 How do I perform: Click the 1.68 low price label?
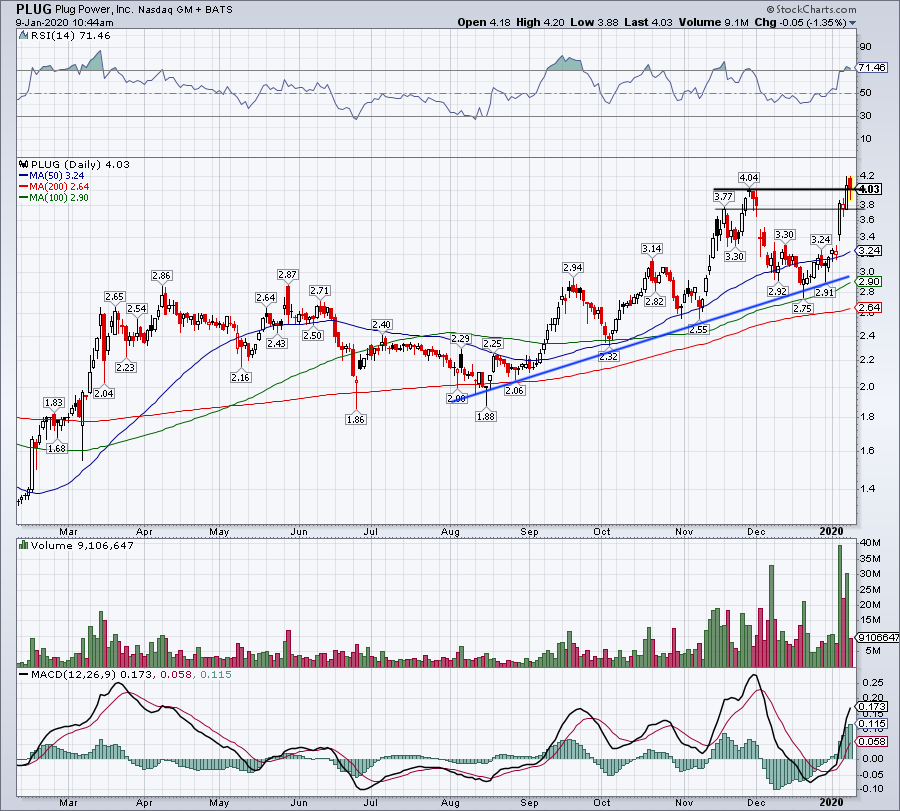click(57, 448)
